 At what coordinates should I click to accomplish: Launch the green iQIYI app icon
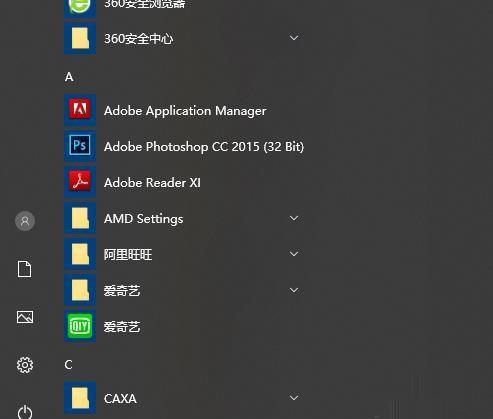click(x=80, y=326)
